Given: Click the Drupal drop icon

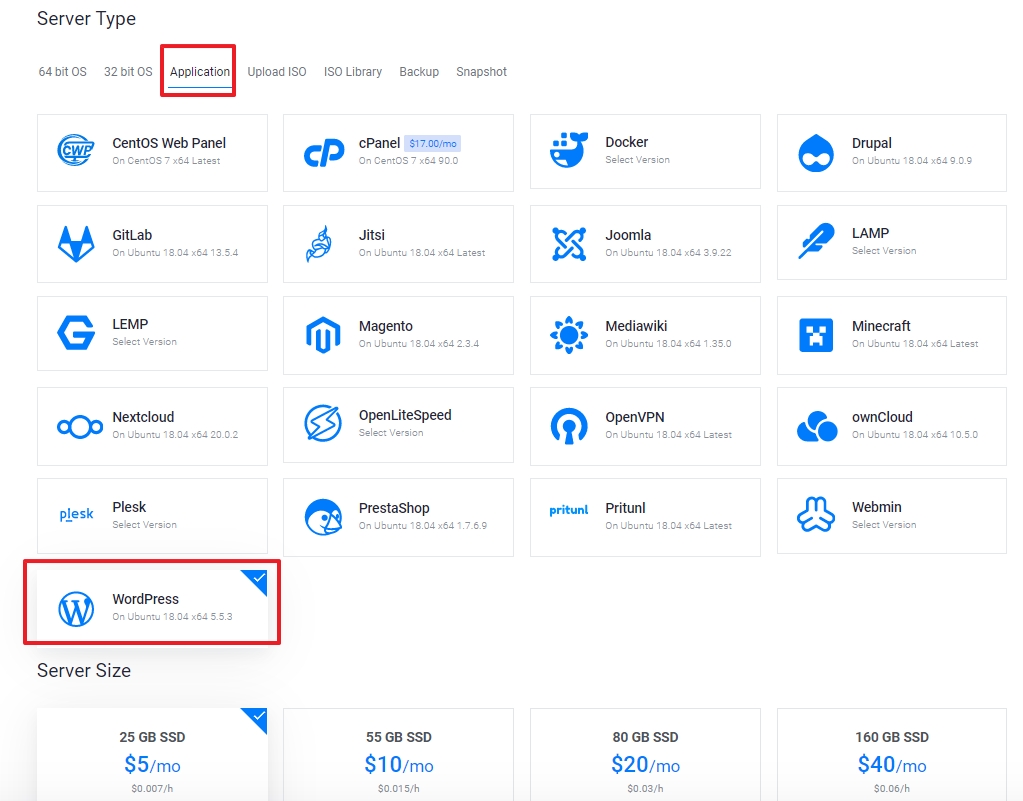Looking at the screenshot, I should point(816,153).
